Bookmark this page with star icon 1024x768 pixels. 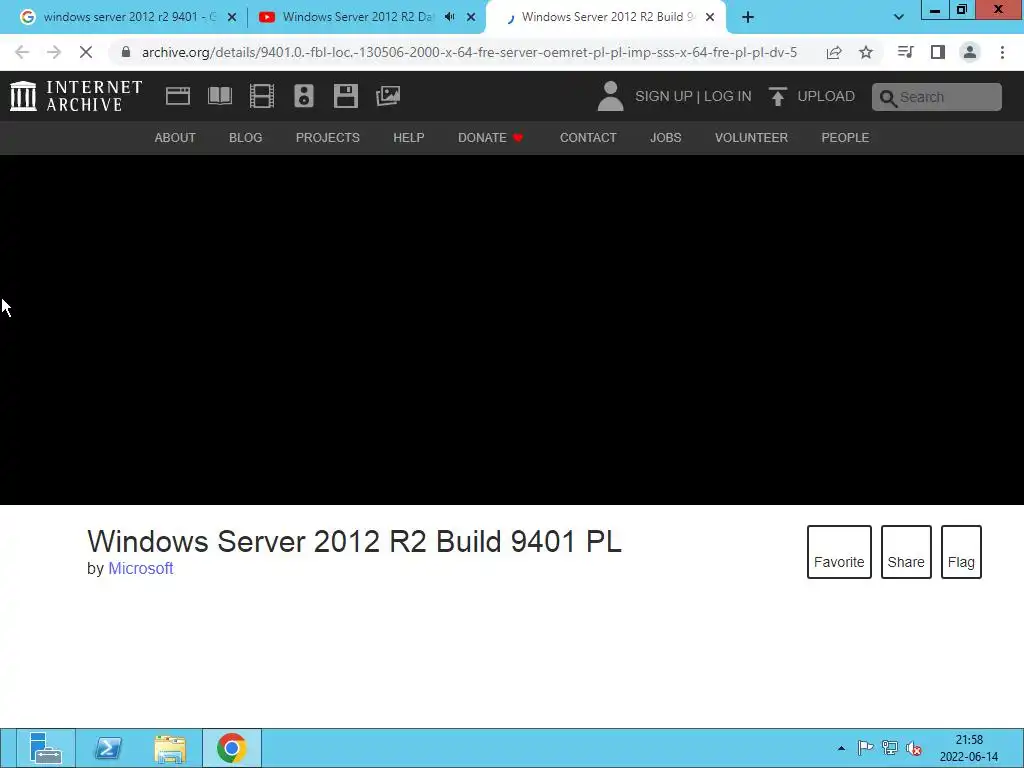tap(866, 52)
